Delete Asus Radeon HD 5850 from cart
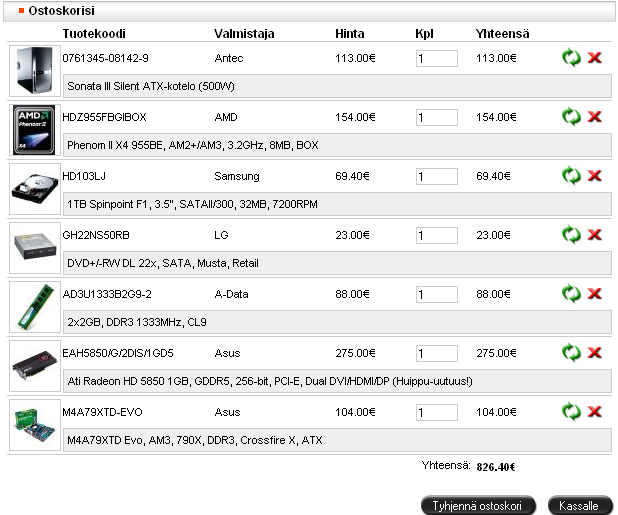Screen dimensions: 618x515 (594, 353)
